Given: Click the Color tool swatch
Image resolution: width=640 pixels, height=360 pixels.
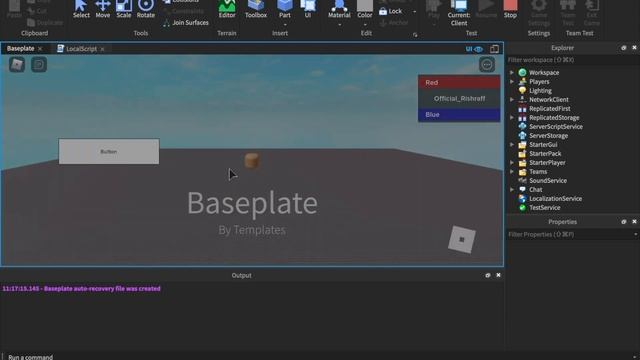Looking at the screenshot, I should tap(364, 9).
